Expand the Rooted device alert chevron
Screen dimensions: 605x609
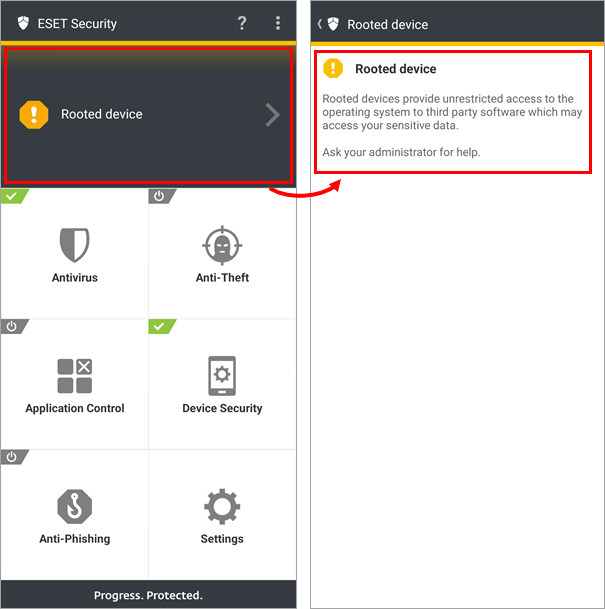coord(273,115)
